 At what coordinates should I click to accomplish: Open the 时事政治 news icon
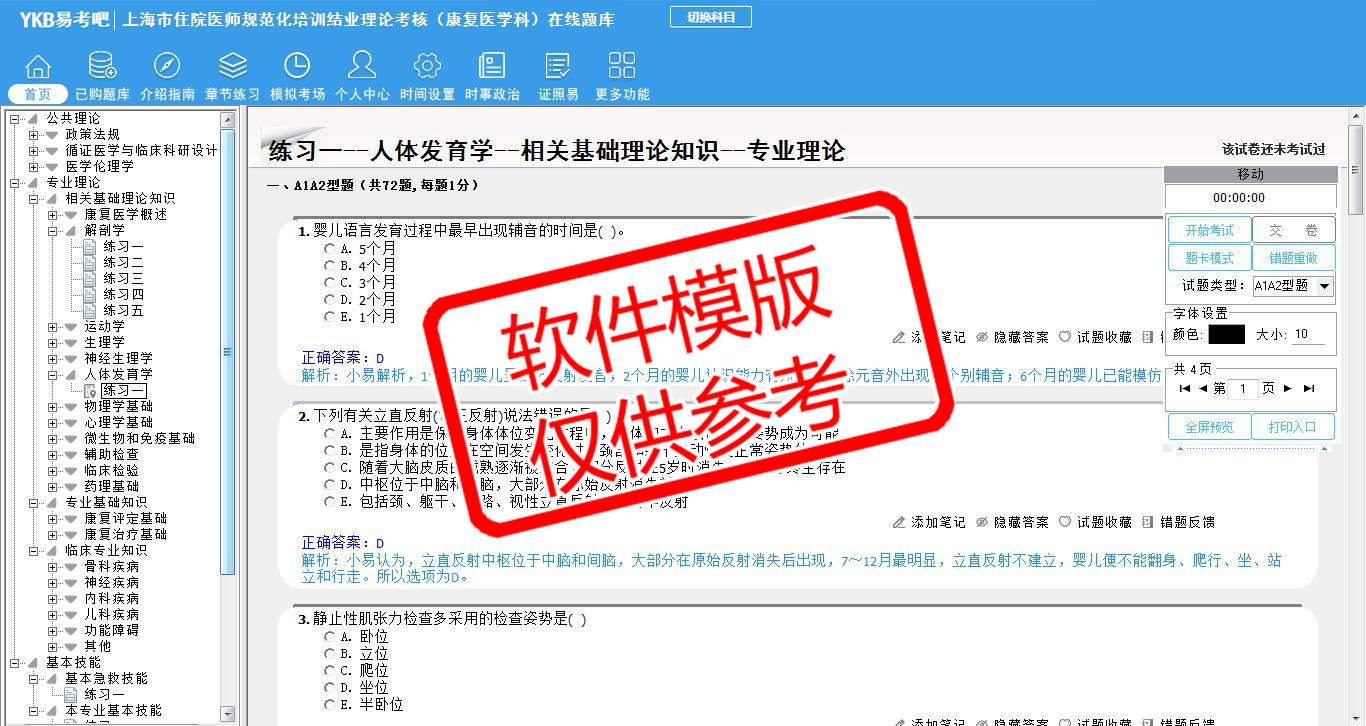coord(492,67)
